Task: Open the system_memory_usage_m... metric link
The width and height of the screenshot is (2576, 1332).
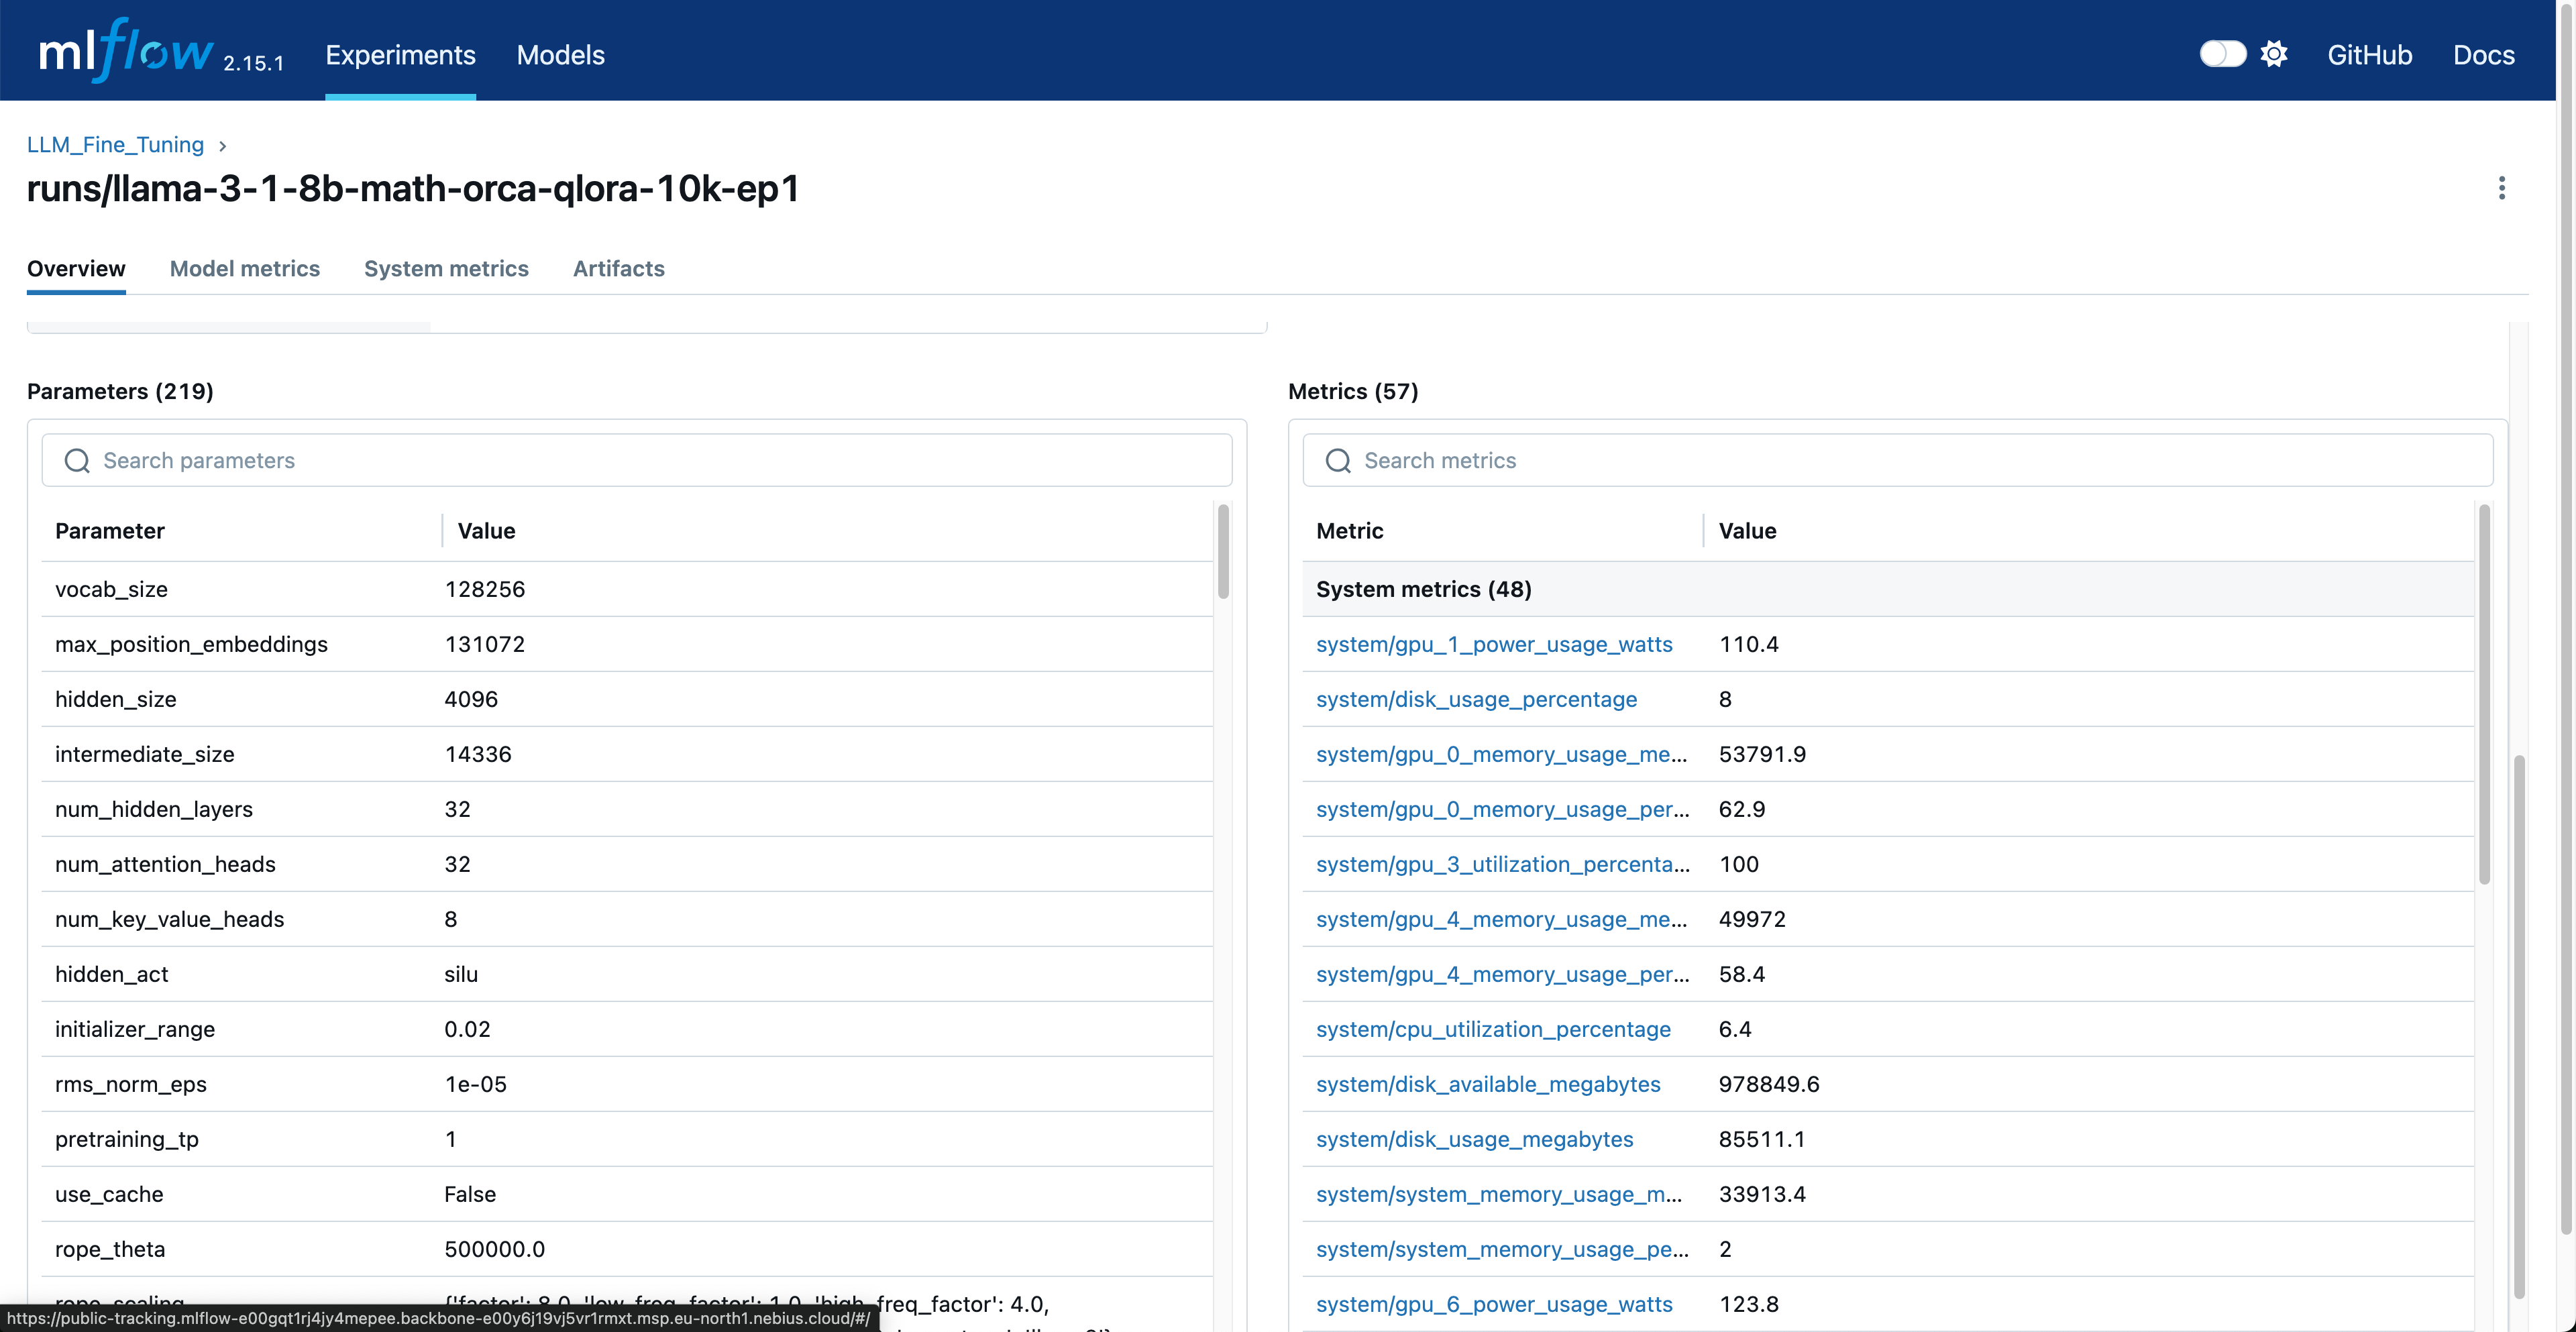Action: pos(1499,1194)
